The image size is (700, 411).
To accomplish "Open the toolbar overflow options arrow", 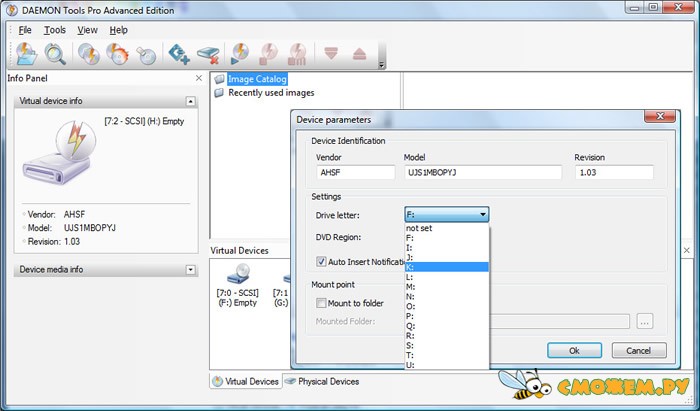I will [x=381, y=65].
